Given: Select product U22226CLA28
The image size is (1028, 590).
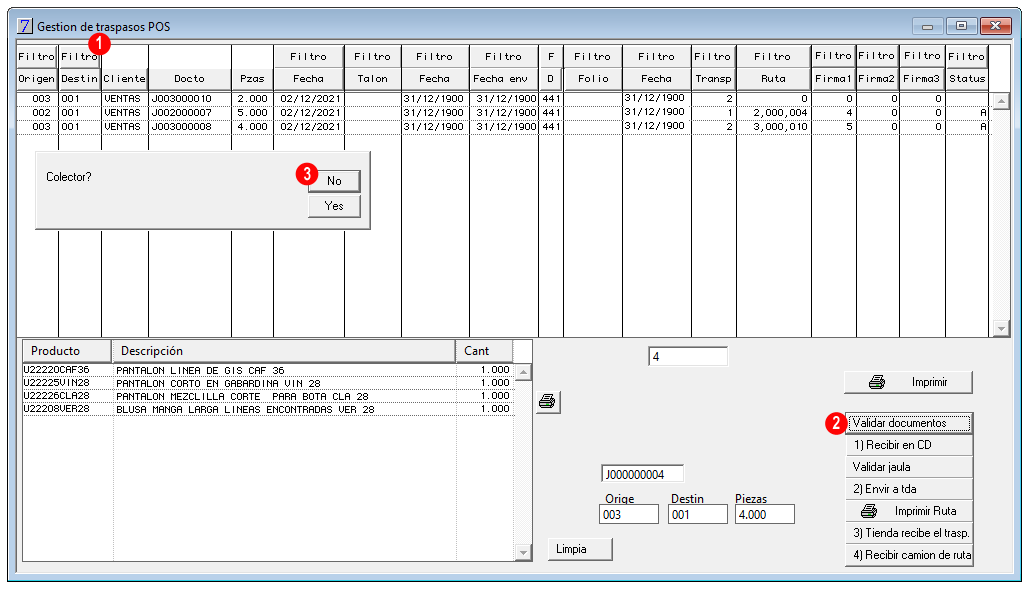Looking at the screenshot, I should [268, 396].
